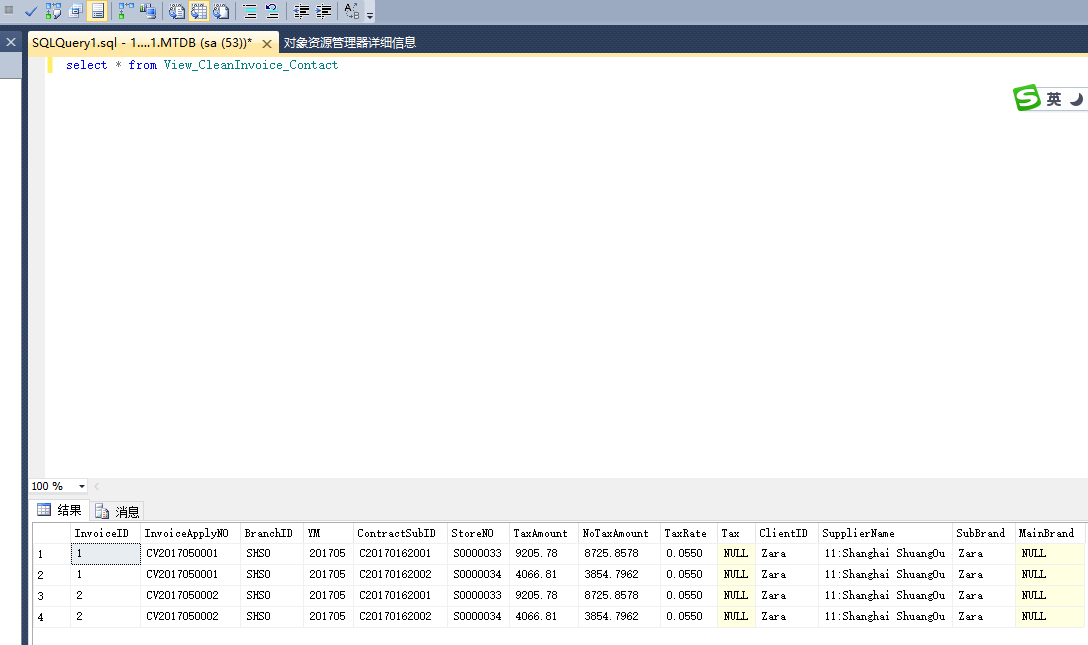Close the left side panel with X

coord(11,42)
